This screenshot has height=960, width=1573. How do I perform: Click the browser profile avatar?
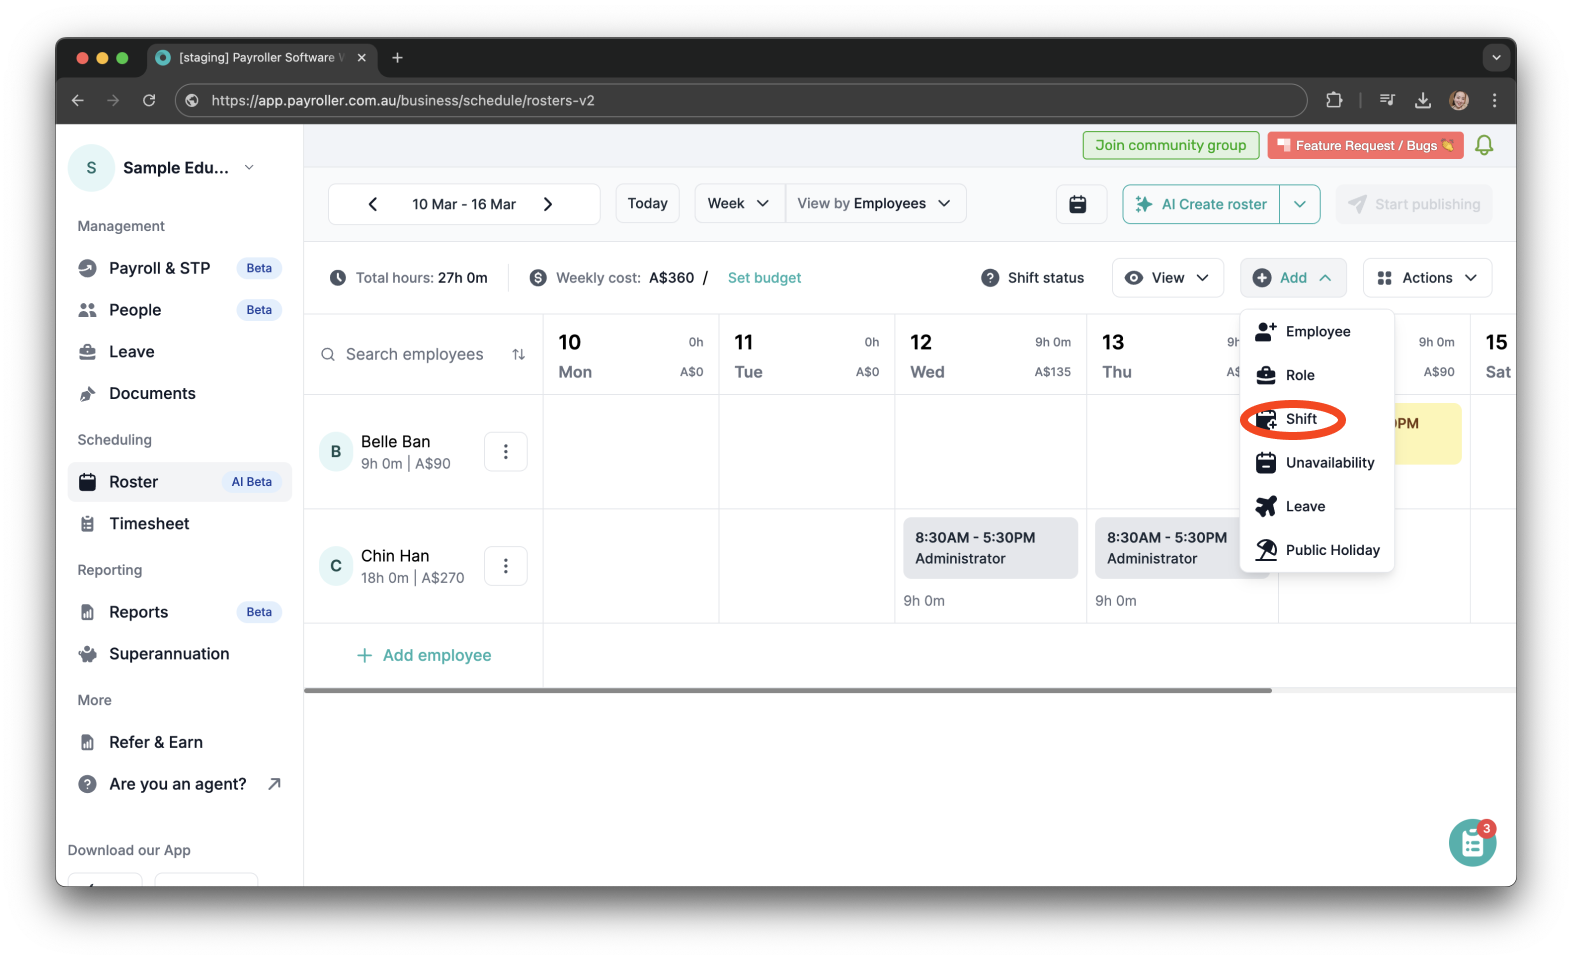click(x=1459, y=100)
